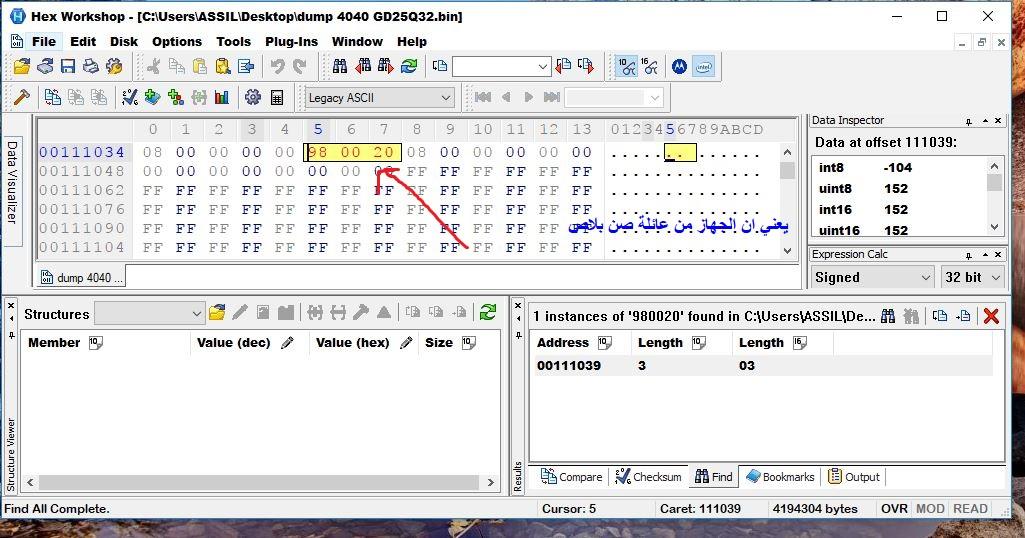Open the Tools menu
This screenshot has width=1025, height=538.
click(x=233, y=42)
